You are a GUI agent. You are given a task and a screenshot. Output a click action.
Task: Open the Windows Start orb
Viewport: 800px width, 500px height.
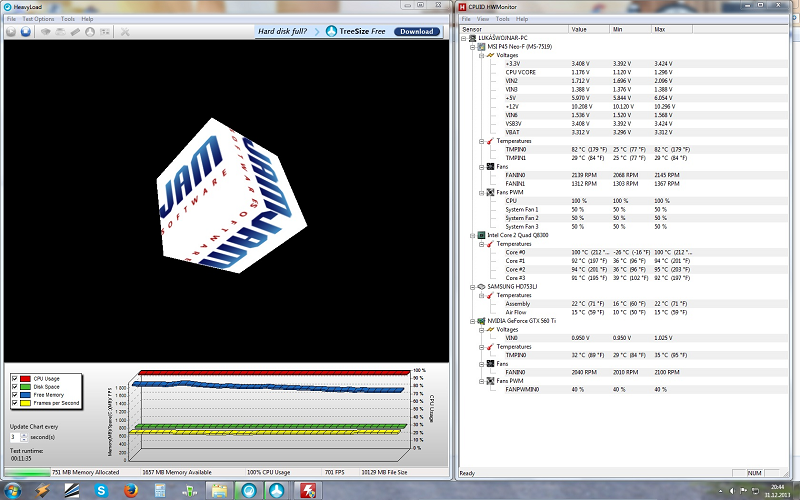click(12, 490)
